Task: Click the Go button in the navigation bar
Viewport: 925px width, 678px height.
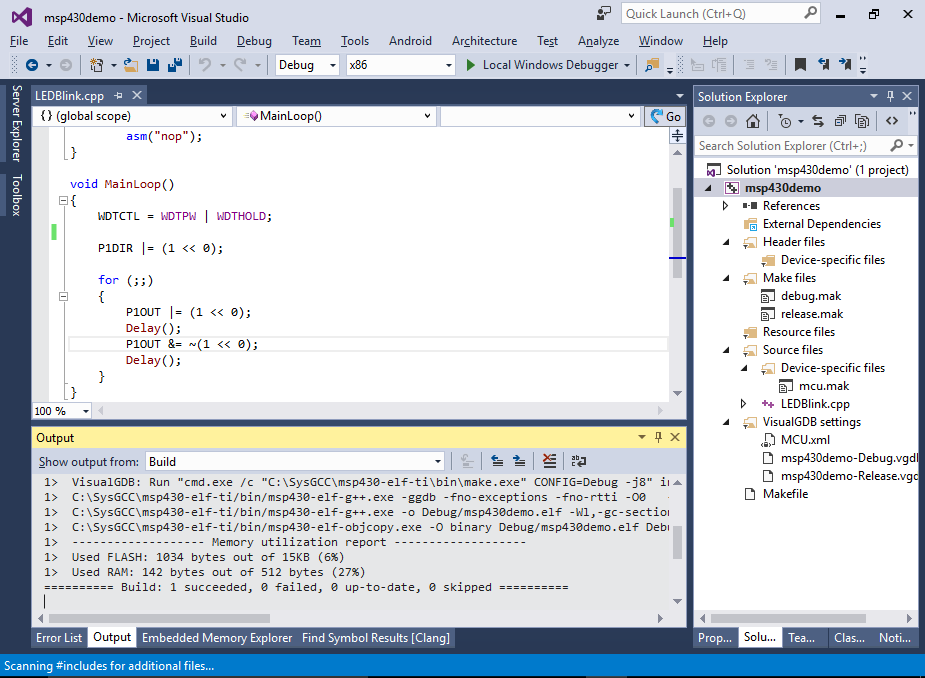Action: (x=665, y=116)
